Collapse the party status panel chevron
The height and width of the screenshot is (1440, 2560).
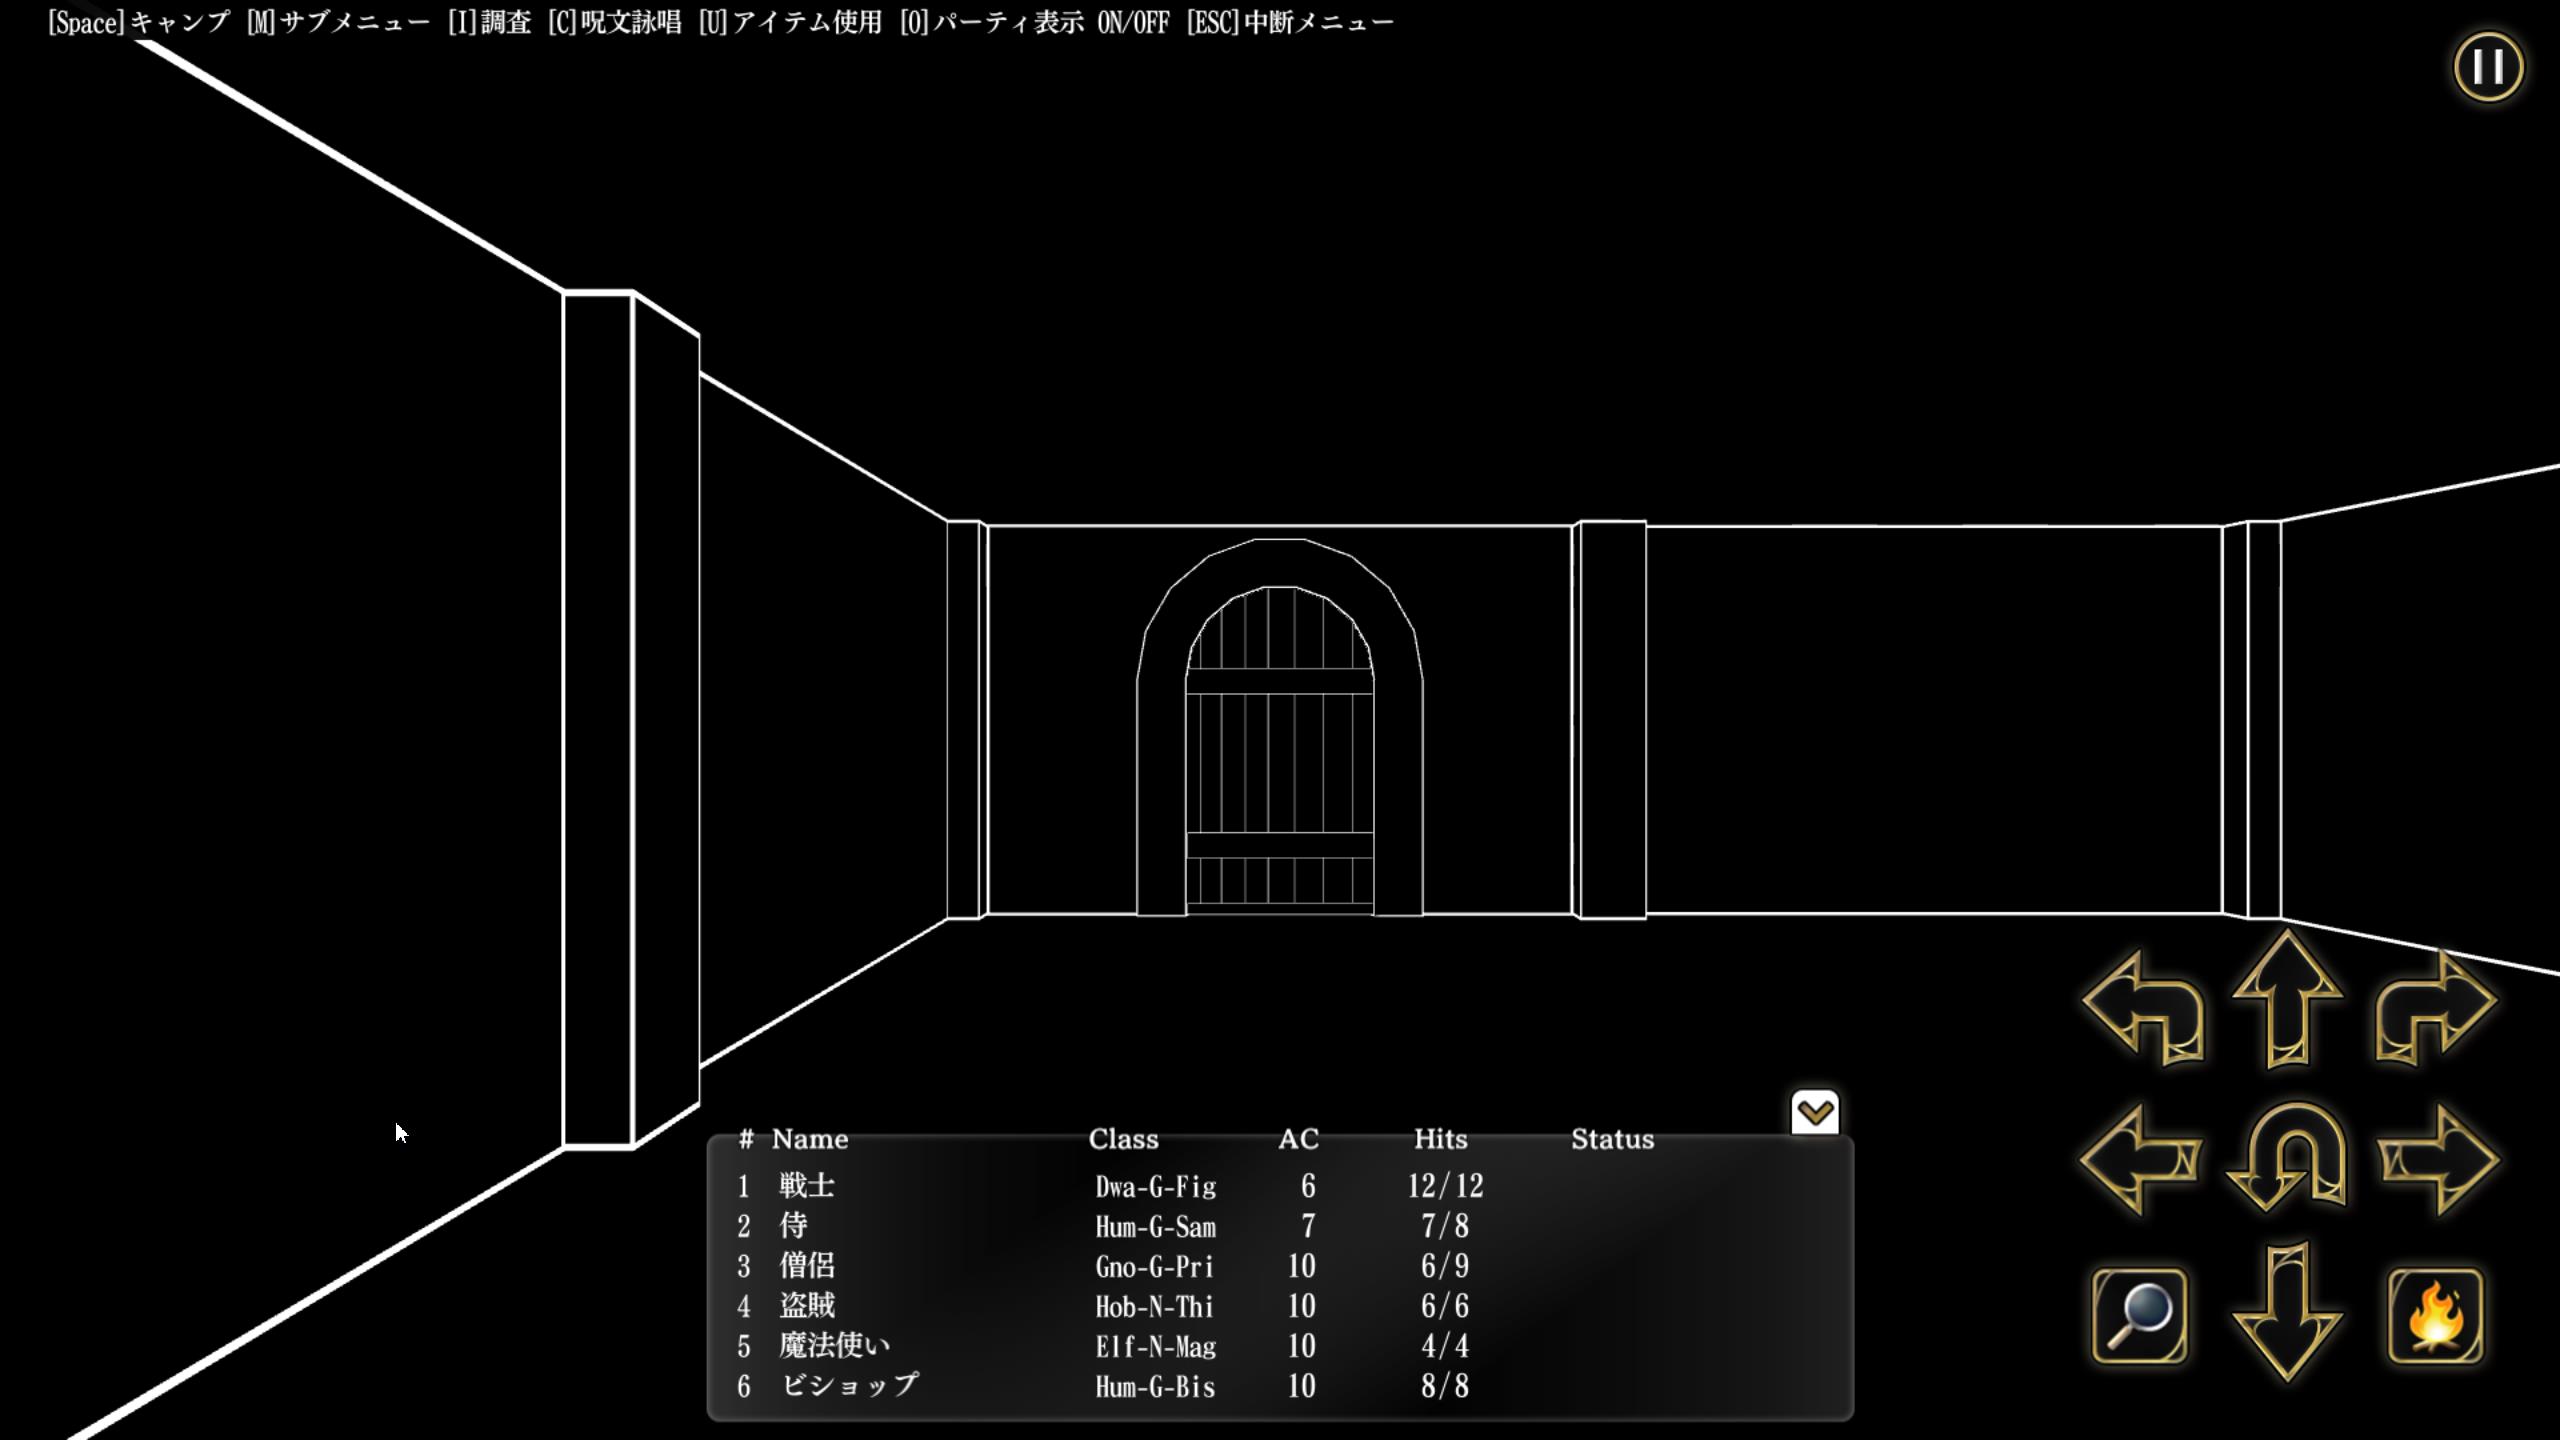pyautogui.click(x=1815, y=1112)
